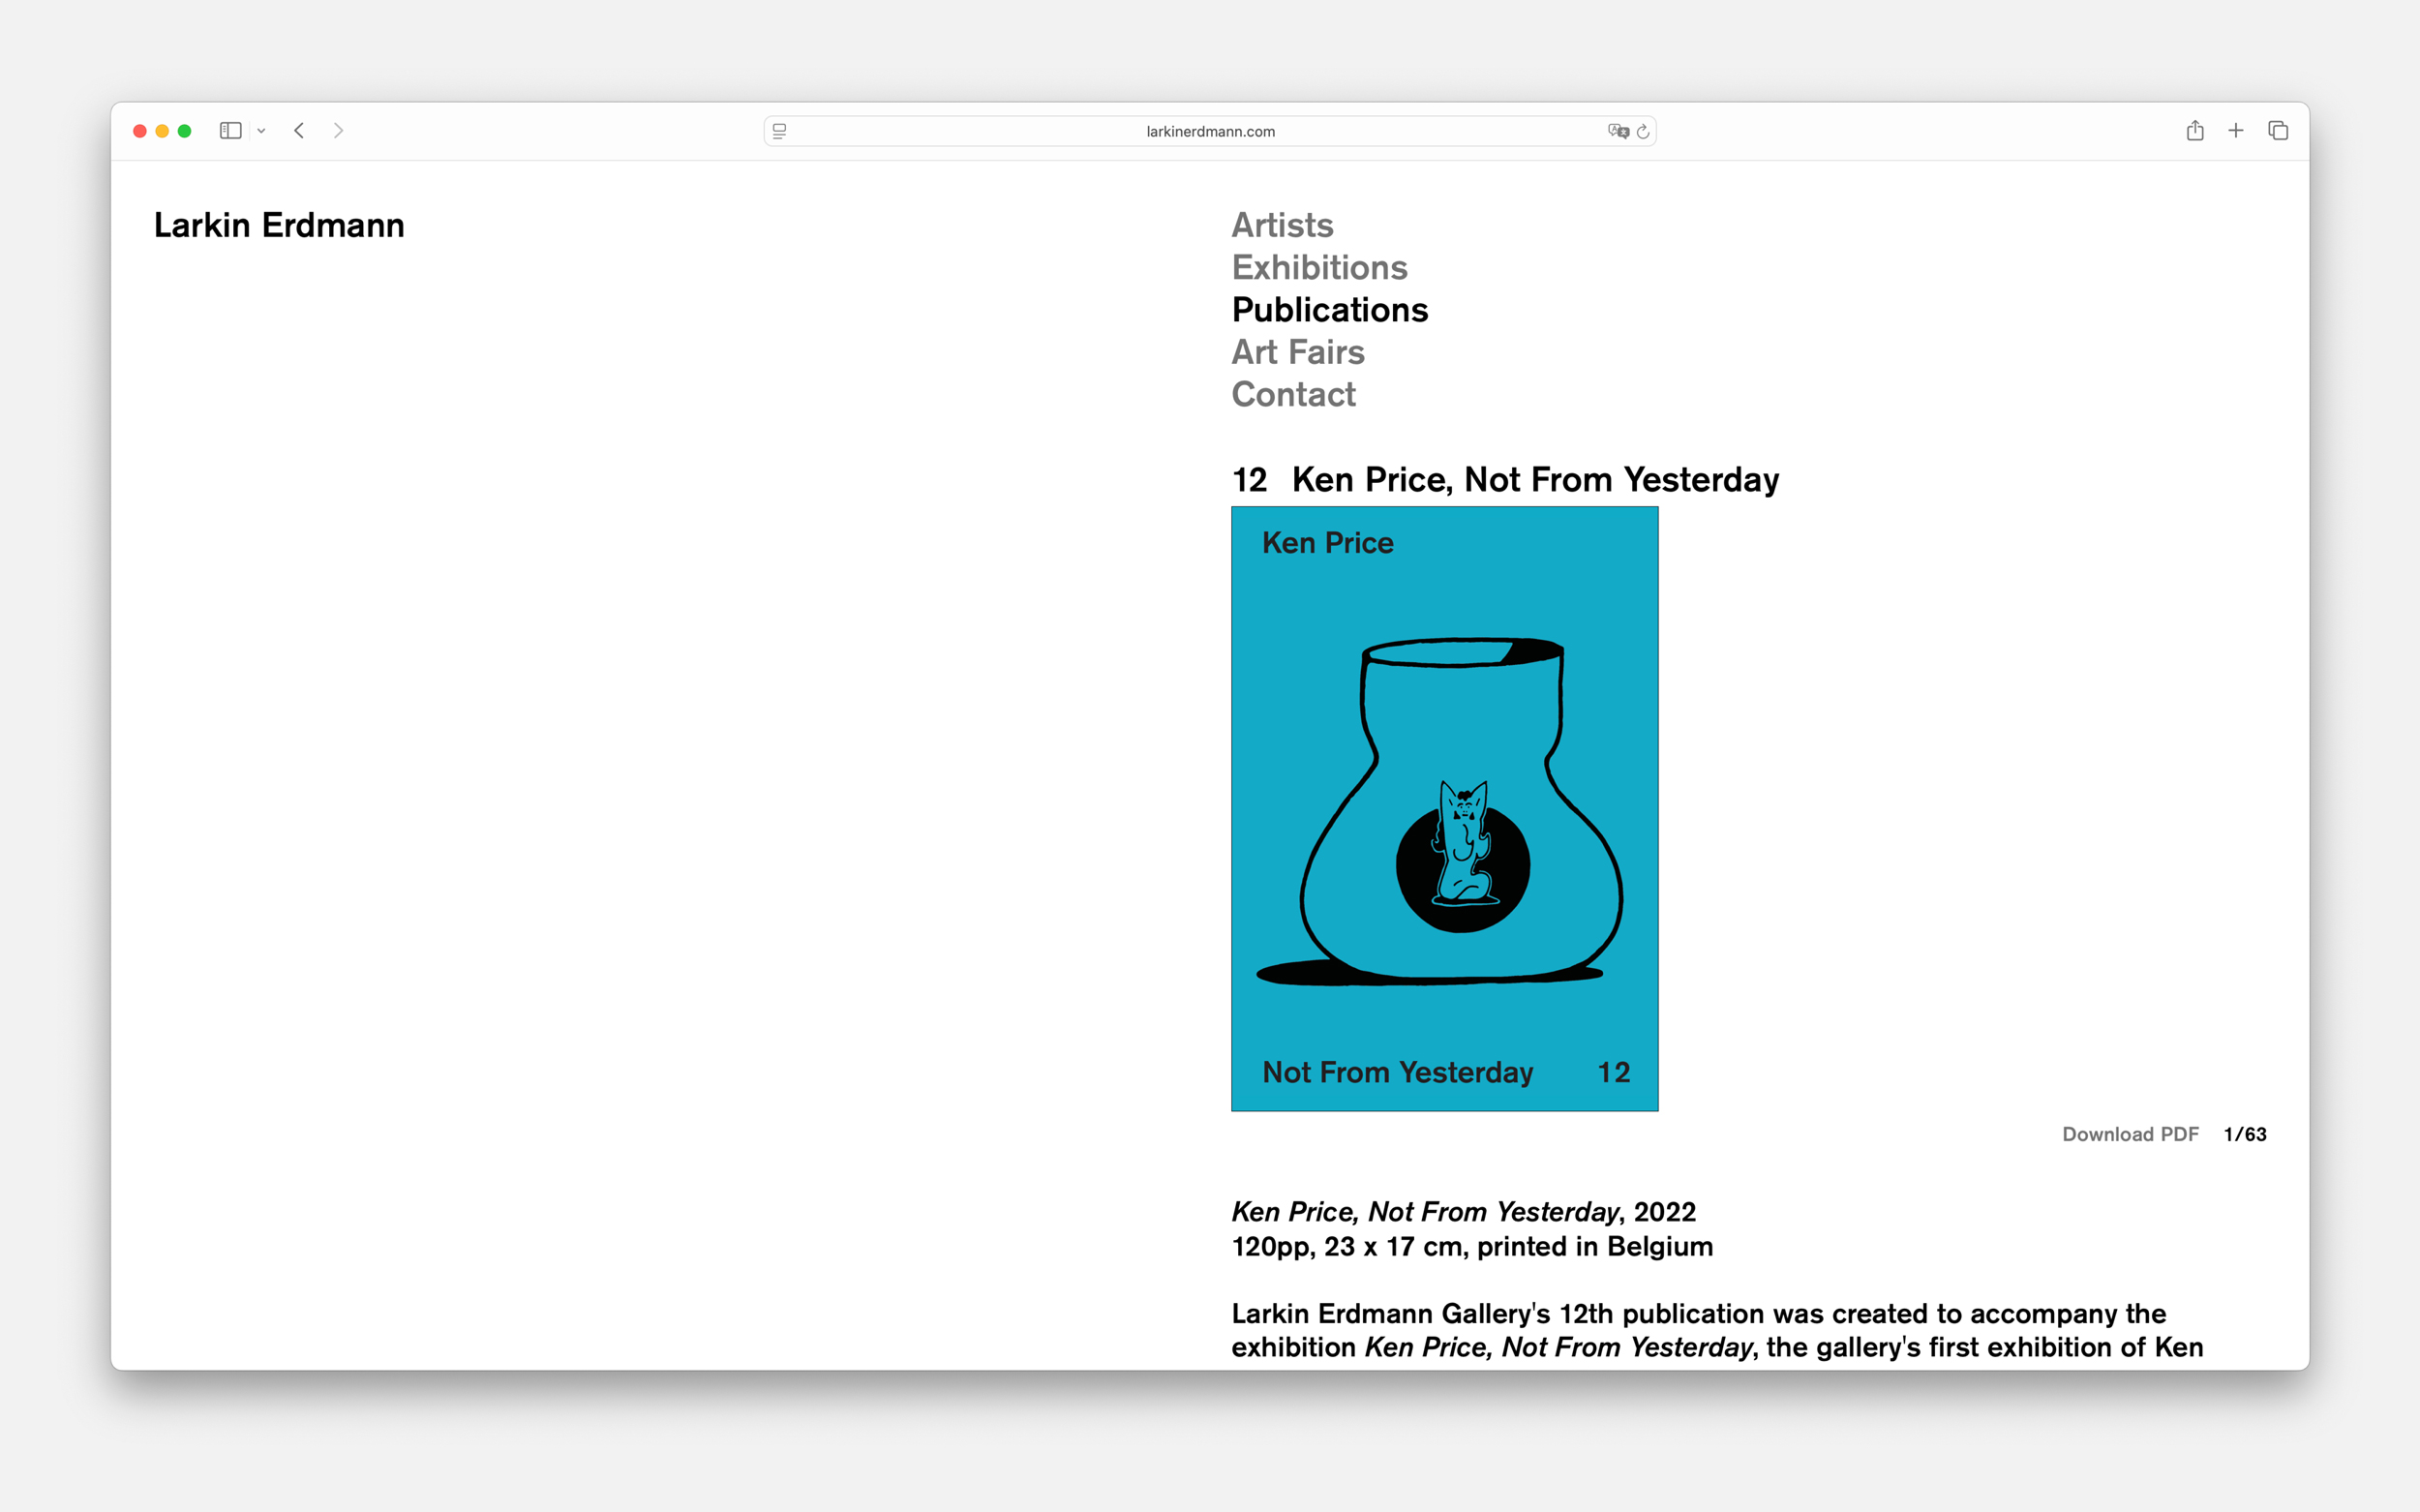The height and width of the screenshot is (1512, 2420).
Task: Show the tab overview
Action: (x=2278, y=131)
